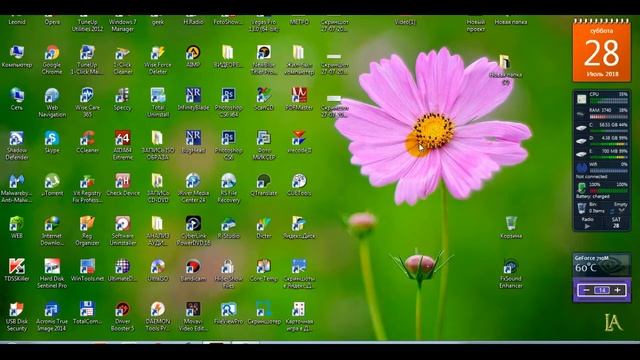Launch Reg Organizer
The width and height of the screenshot is (640, 360).
87,231
